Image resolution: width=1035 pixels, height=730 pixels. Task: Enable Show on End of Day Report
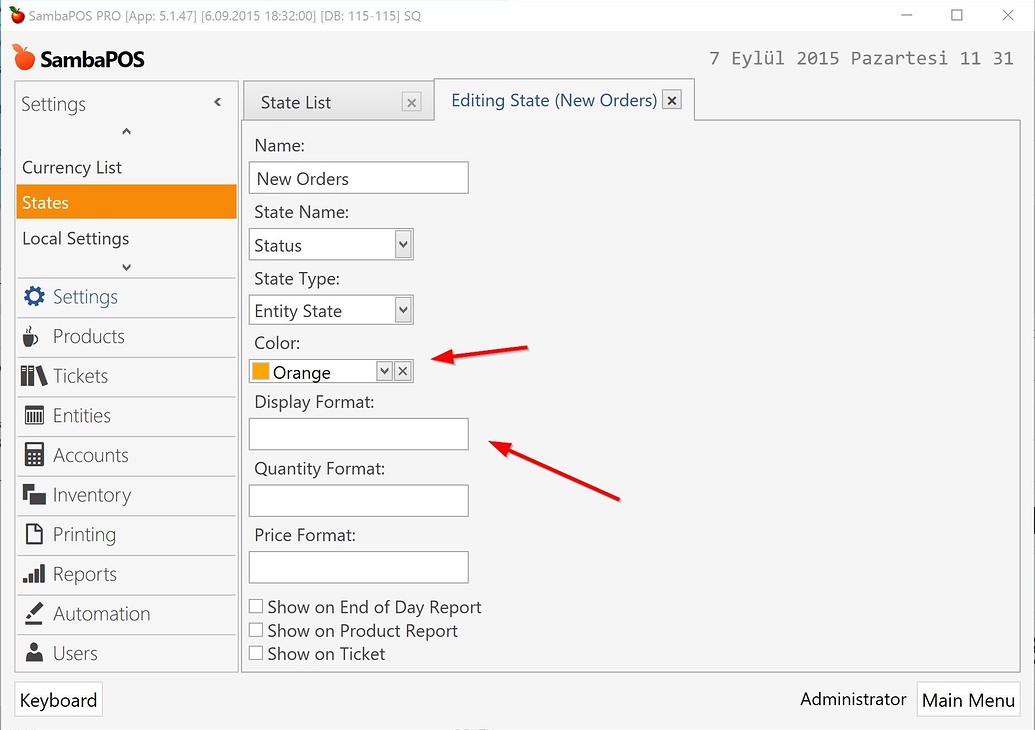[x=256, y=606]
